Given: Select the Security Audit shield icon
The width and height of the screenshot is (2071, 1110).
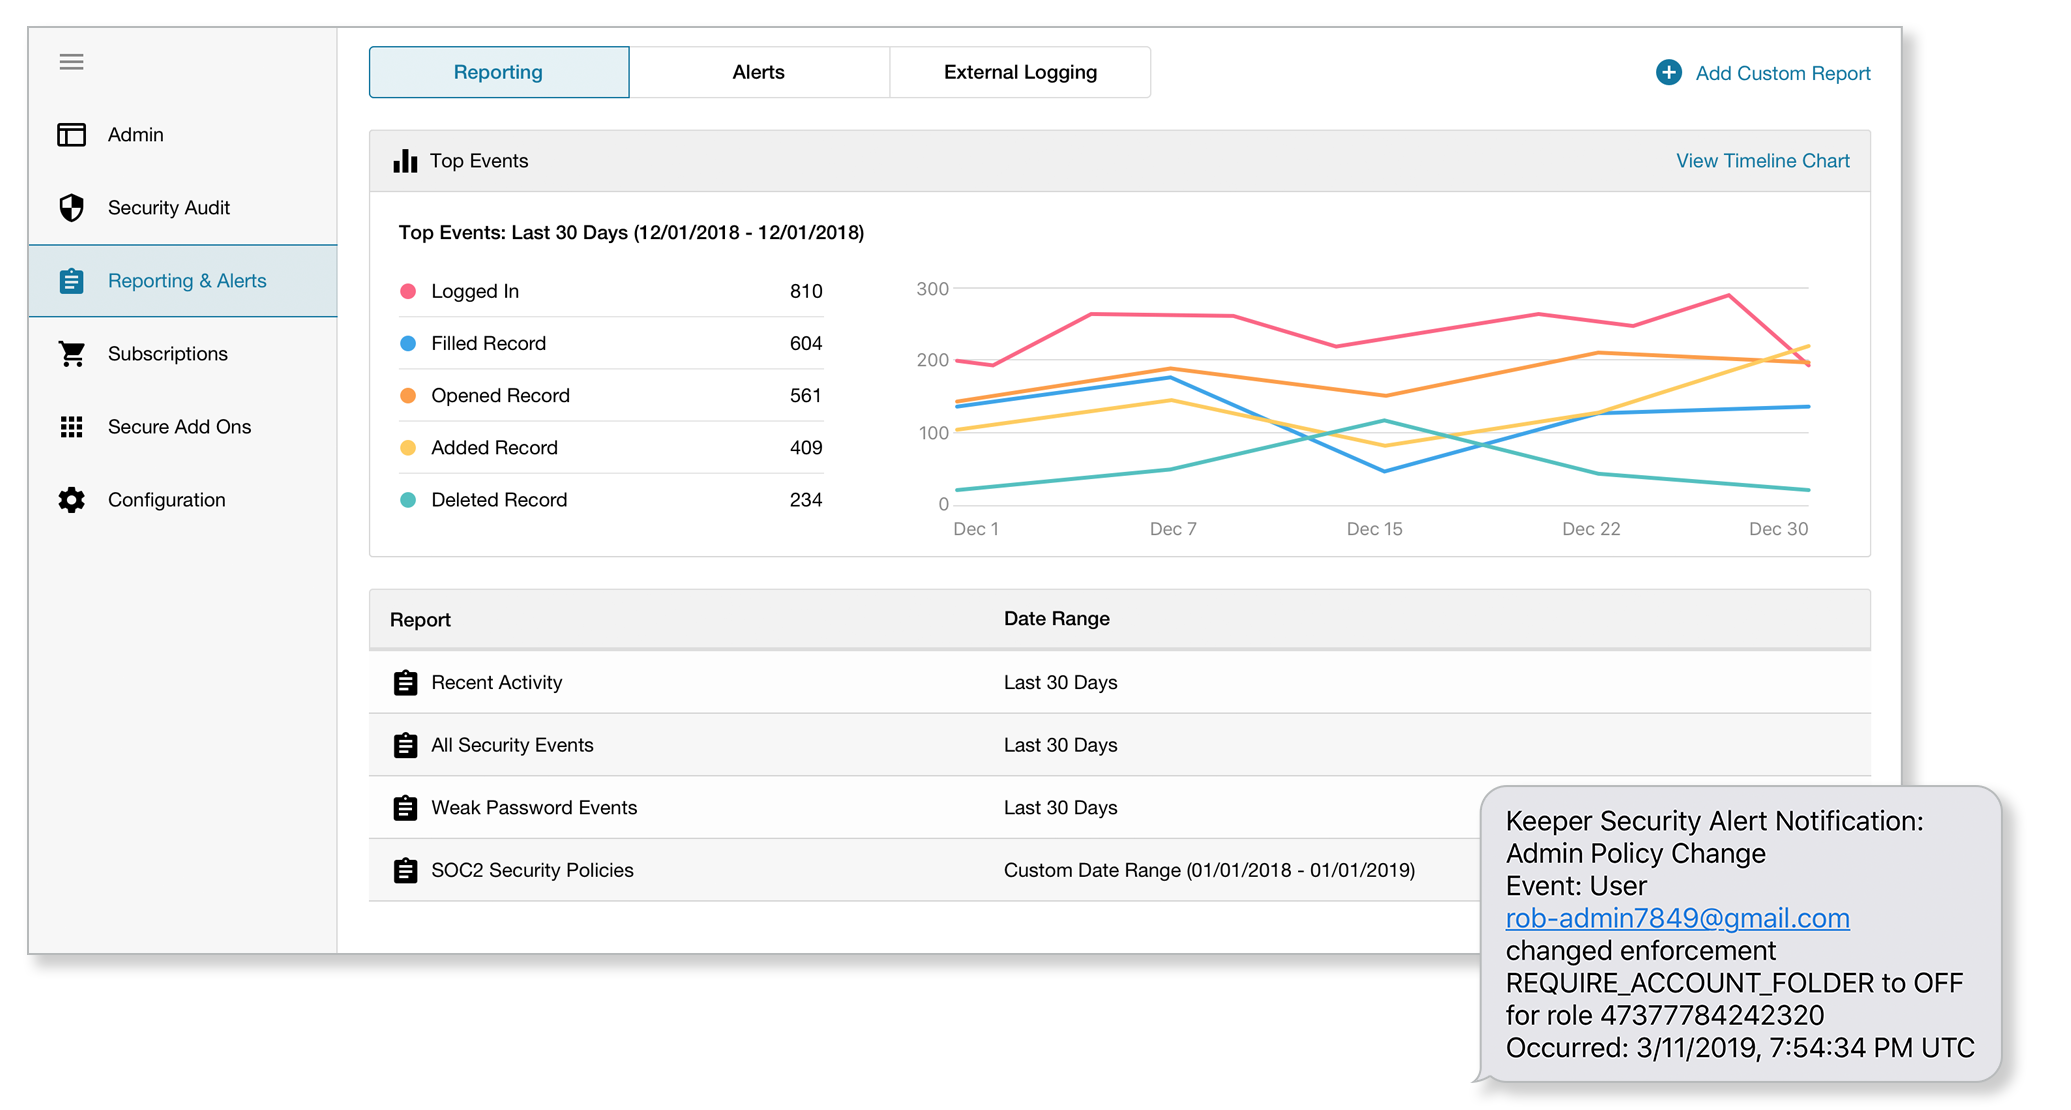Looking at the screenshot, I should (x=71, y=207).
